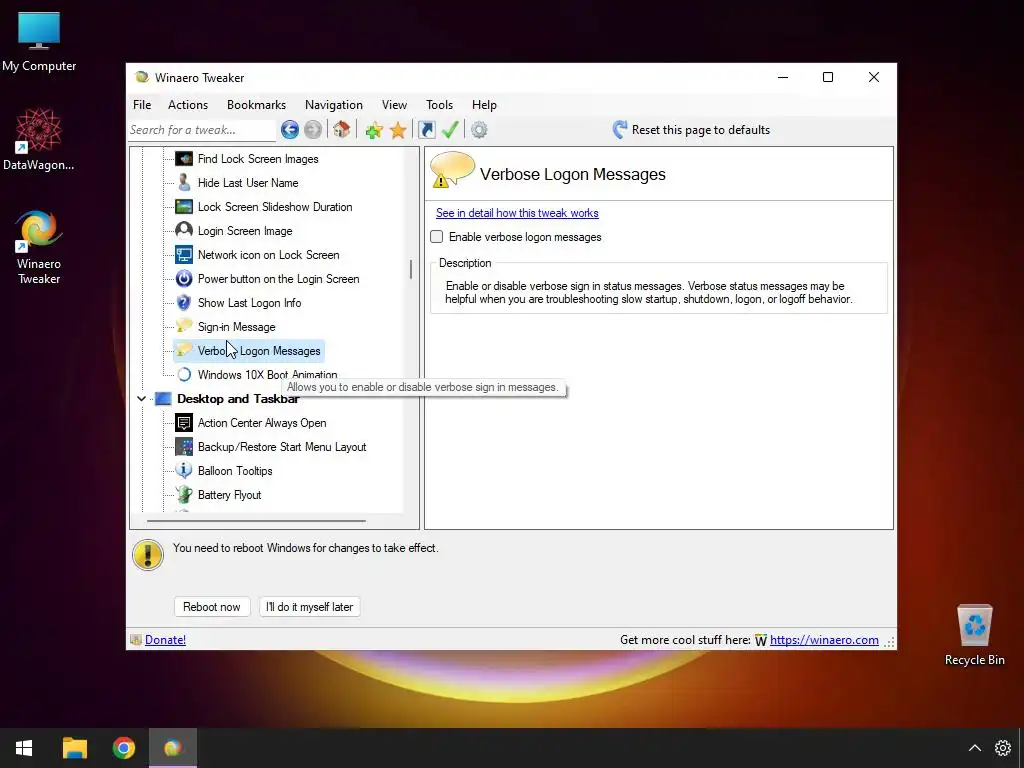The height and width of the screenshot is (768, 1024).
Task: Click the Show Last Logon Info shield icon
Action: tap(184, 303)
